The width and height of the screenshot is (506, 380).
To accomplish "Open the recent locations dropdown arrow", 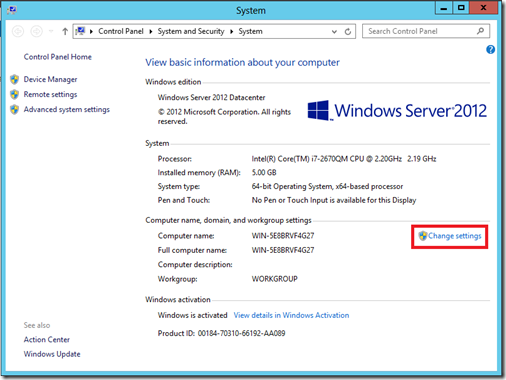I will pos(51,31).
